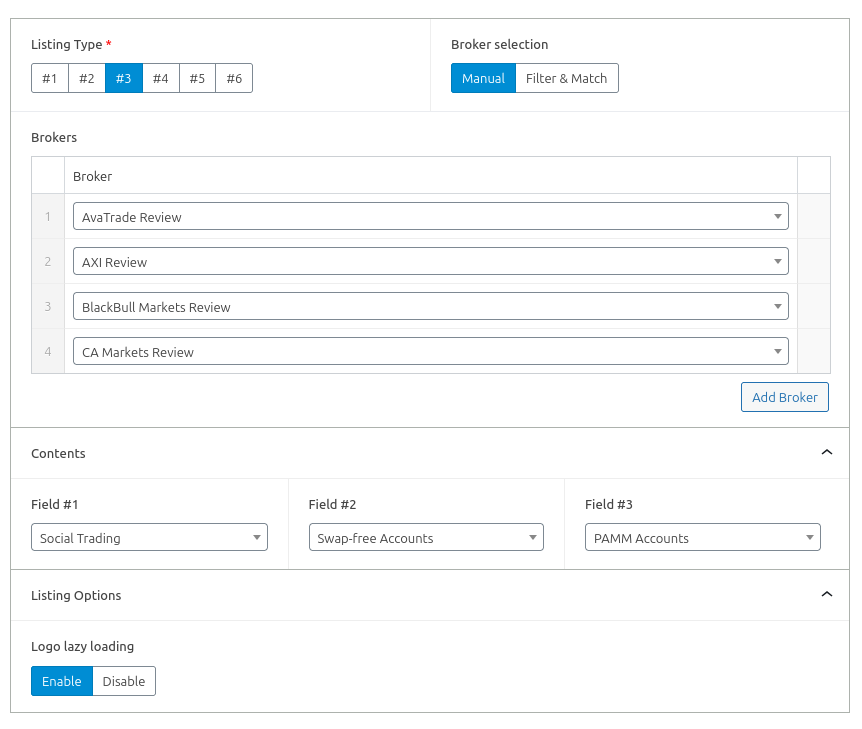Collapse the Listing Options section chevron
Image resolution: width=862 pixels, height=729 pixels.
[826, 594]
